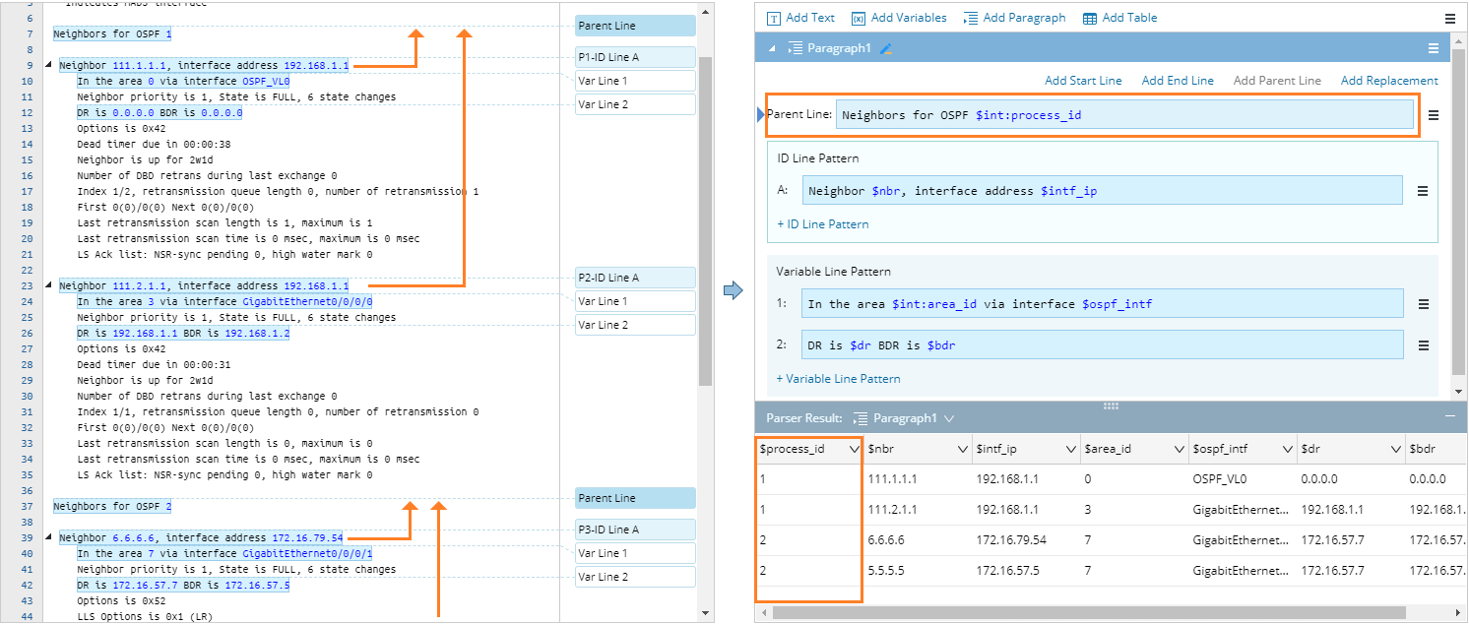Image resolution: width=1469 pixels, height=626 pixels.
Task: Click the Neighbor 6.6.6.6 interface address line
Action: 201,538
